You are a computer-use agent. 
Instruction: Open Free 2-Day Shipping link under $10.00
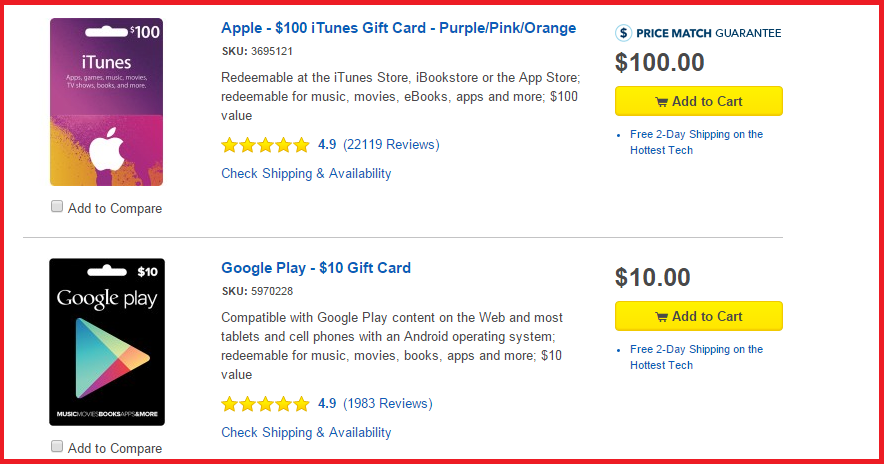(696, 357)
